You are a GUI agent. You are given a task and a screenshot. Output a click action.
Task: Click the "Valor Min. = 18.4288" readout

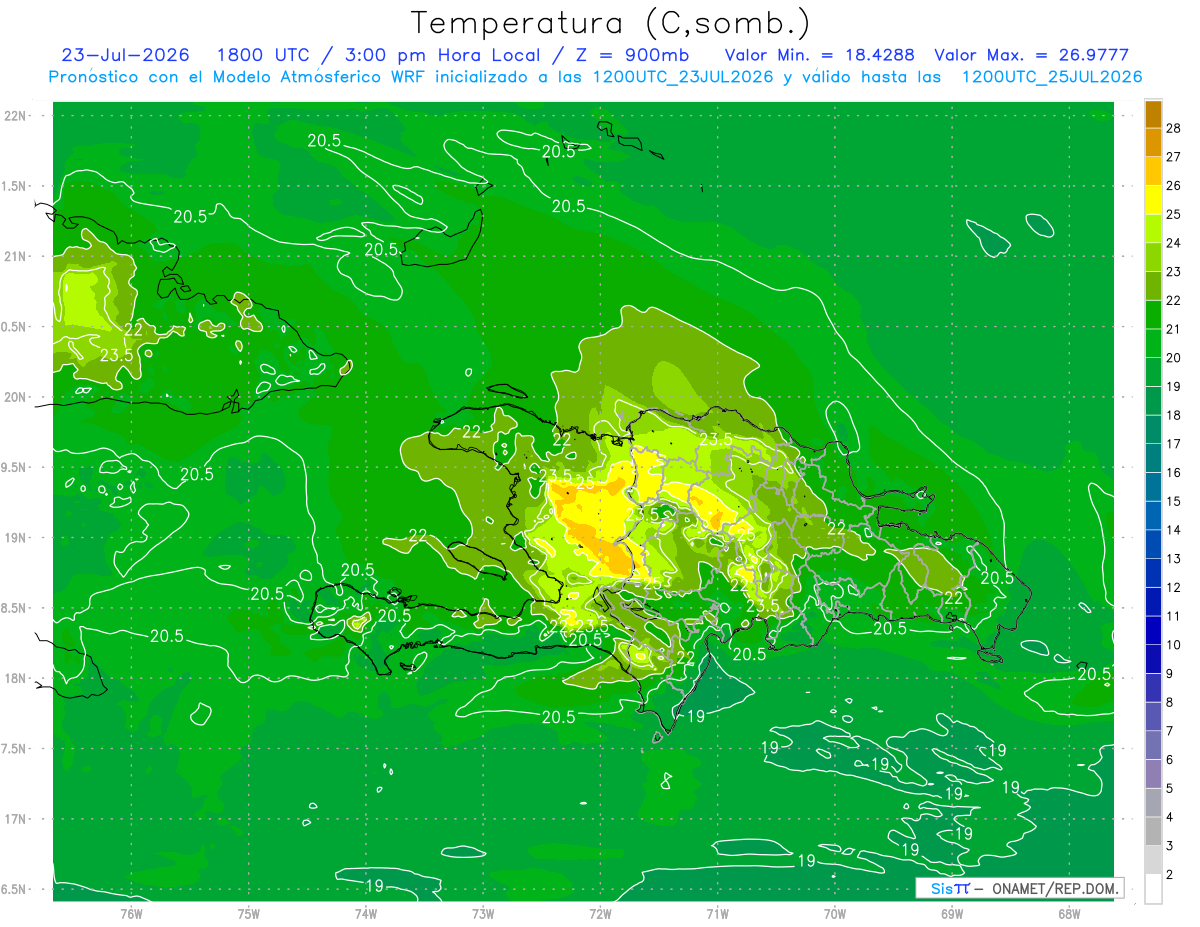pyautogui.click(x=819, y=55)
